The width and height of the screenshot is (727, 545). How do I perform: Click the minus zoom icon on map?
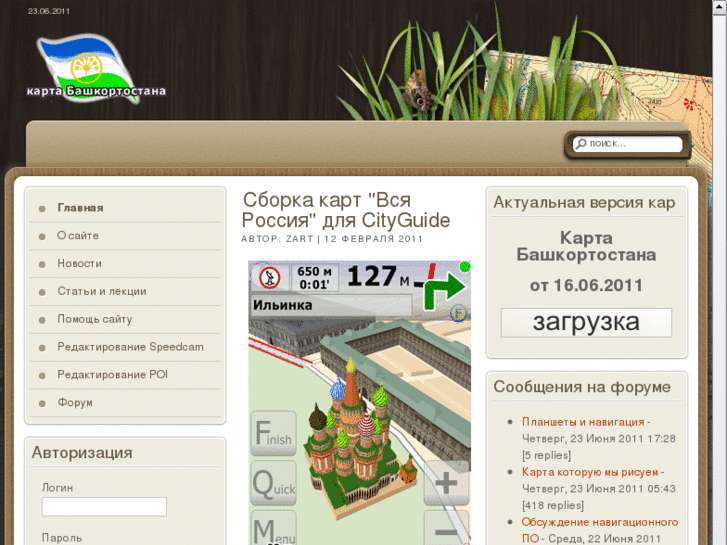(x=446, y=528)
